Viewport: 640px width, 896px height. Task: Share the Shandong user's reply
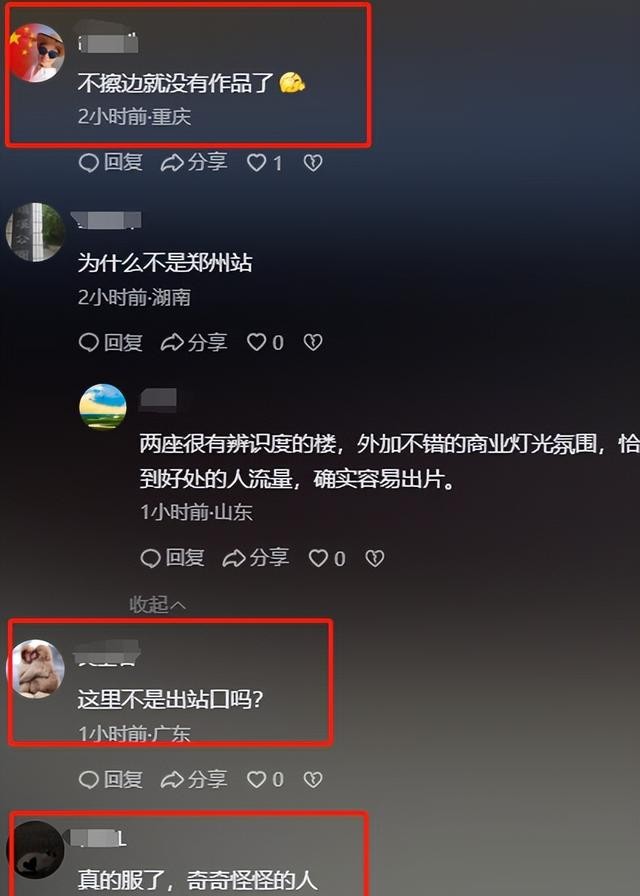[x=255, y=558]
